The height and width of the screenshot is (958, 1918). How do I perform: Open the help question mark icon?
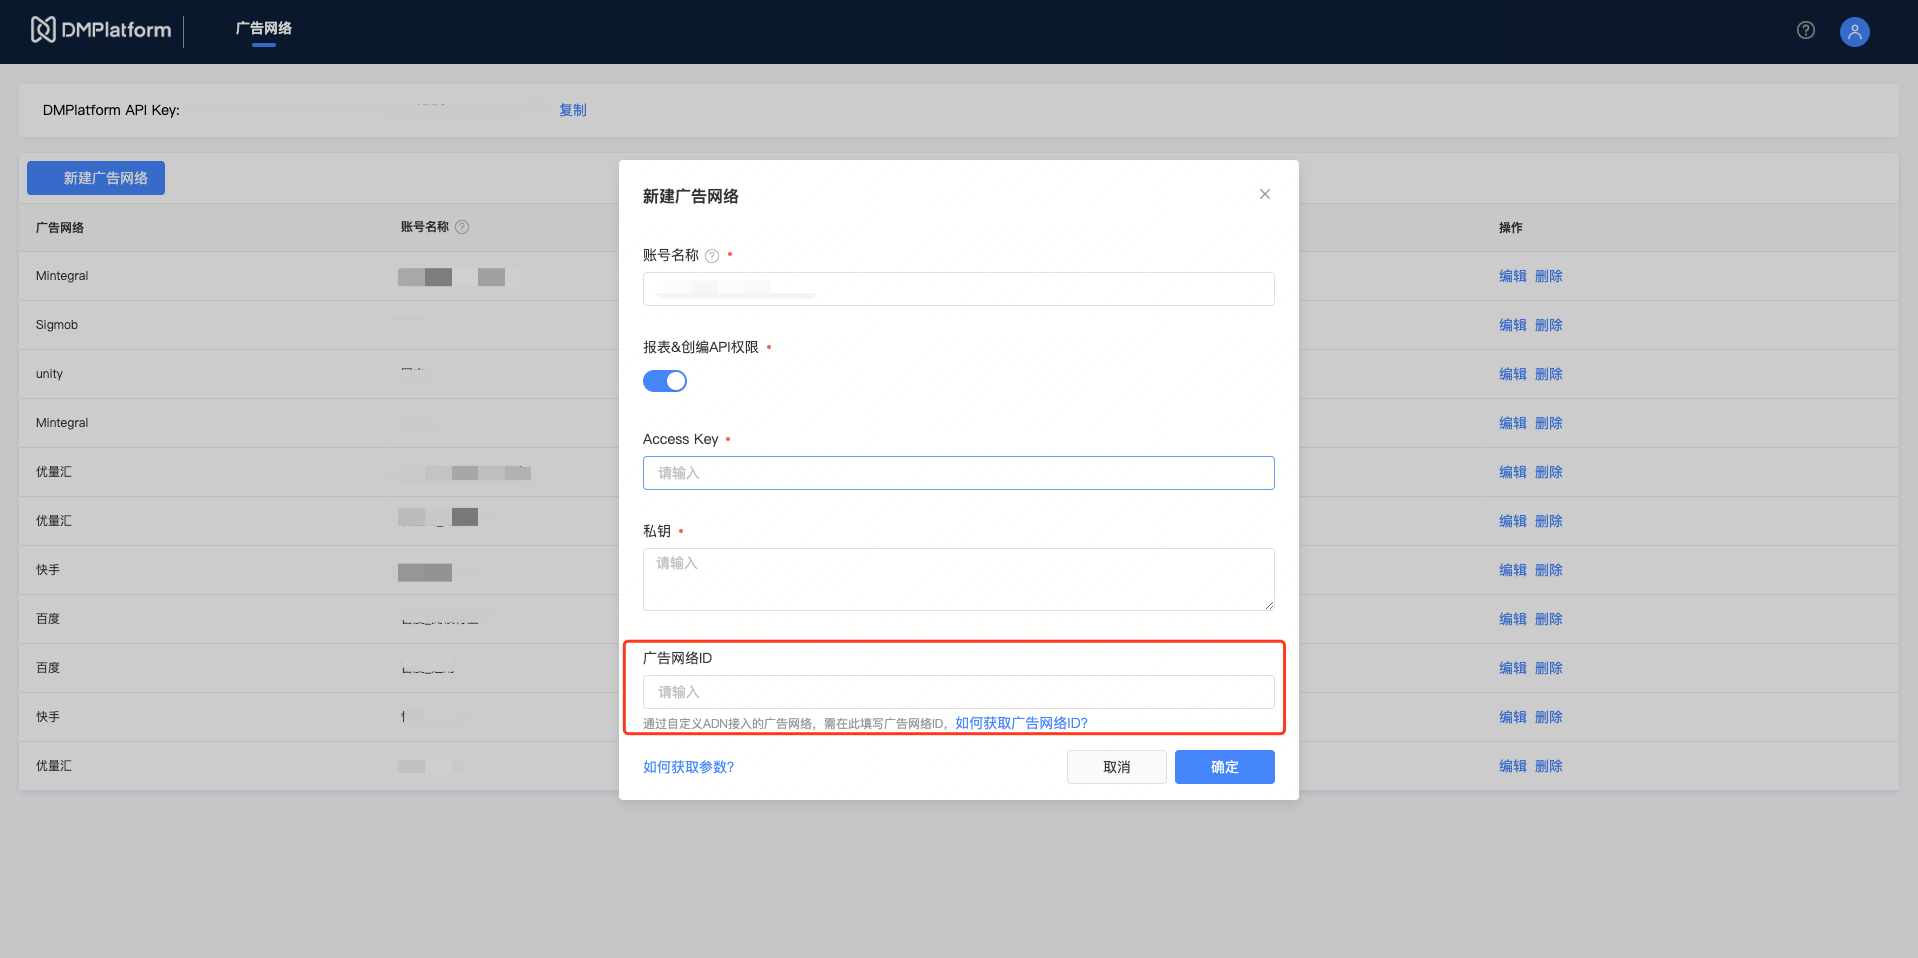[x=1805, y=30]
